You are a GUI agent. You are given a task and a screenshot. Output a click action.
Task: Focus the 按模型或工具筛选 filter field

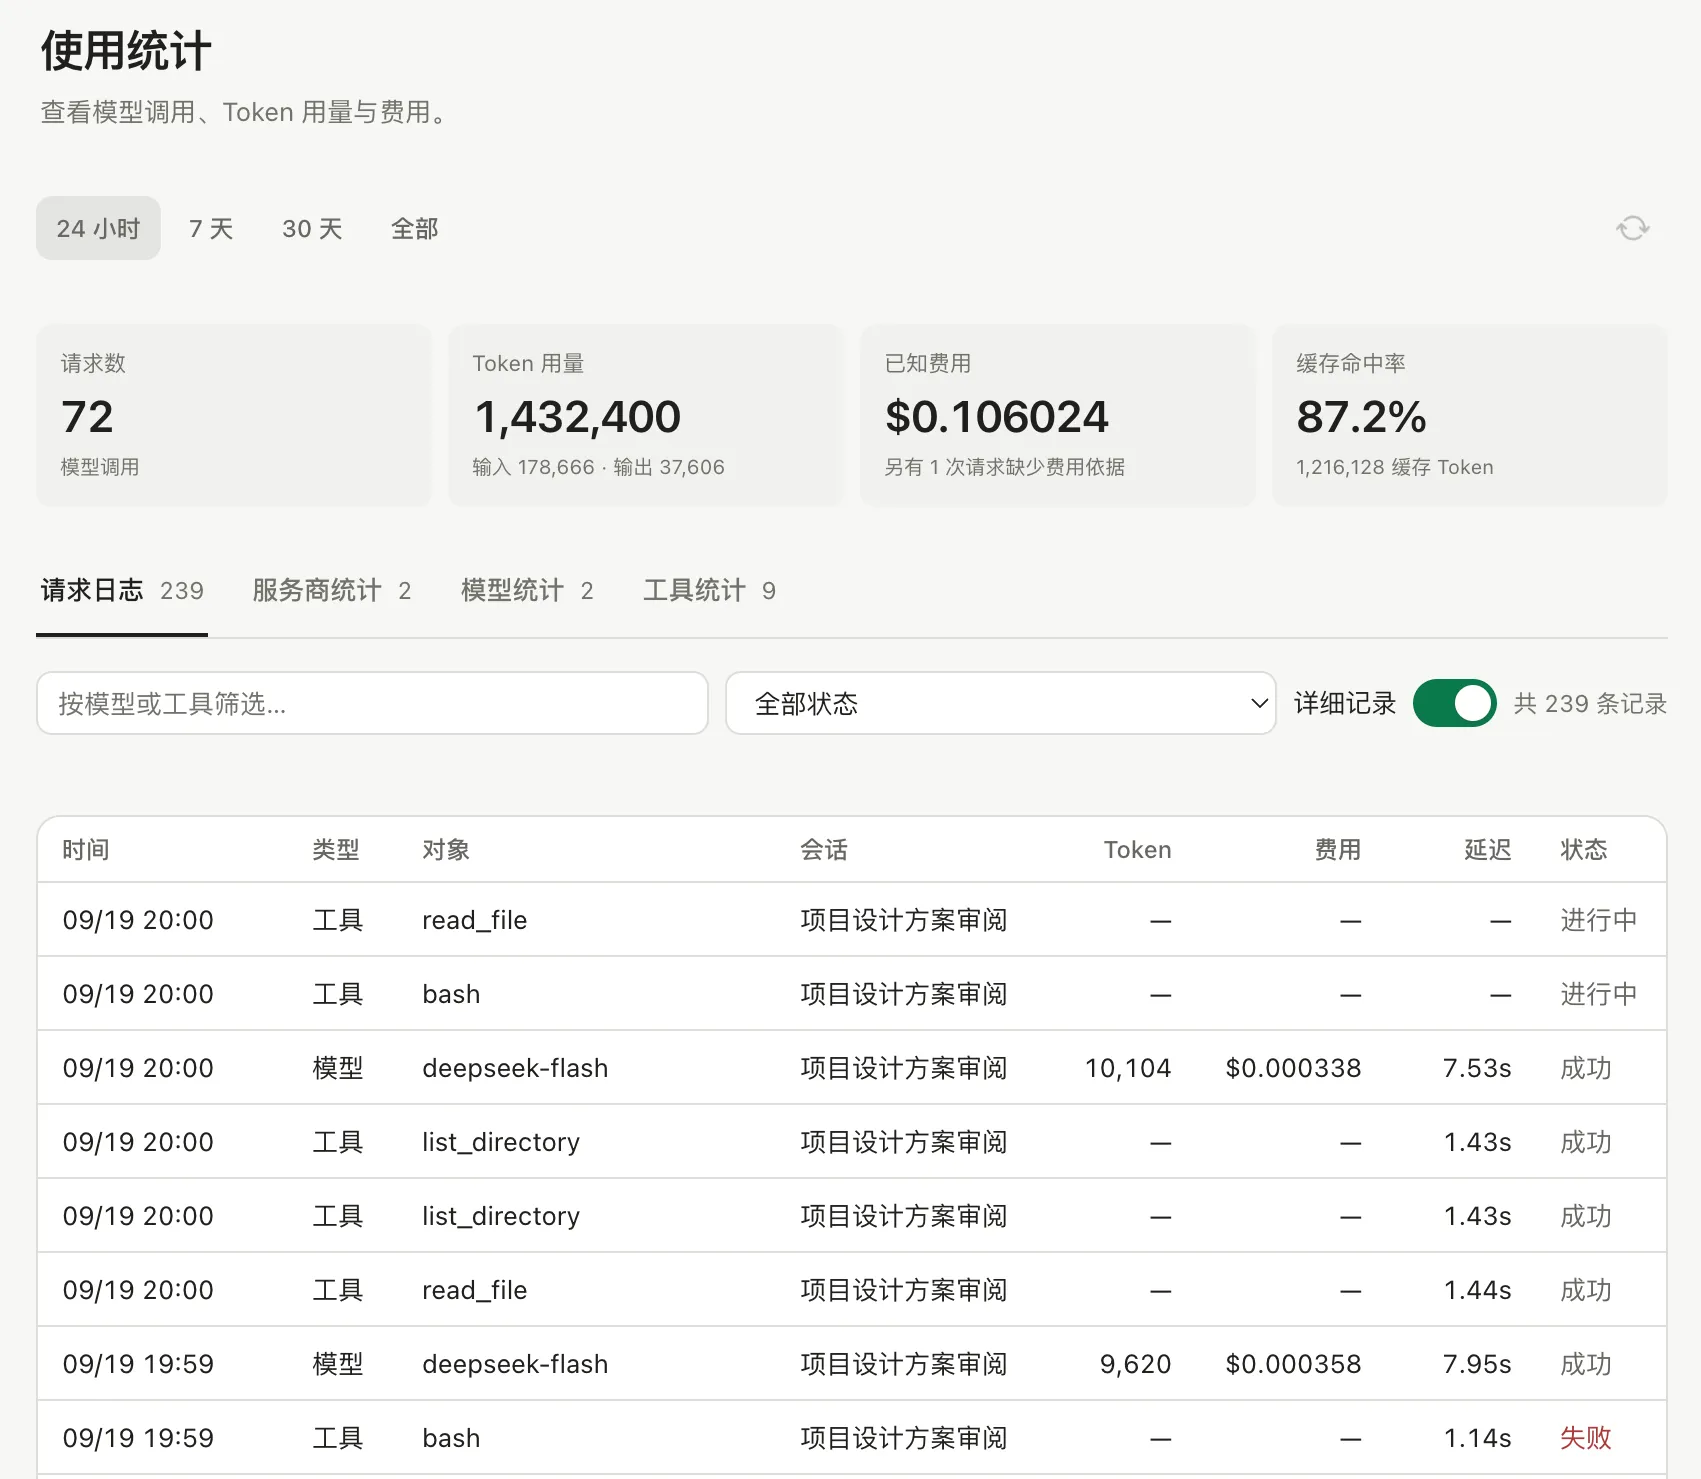[x=372, y=703]
